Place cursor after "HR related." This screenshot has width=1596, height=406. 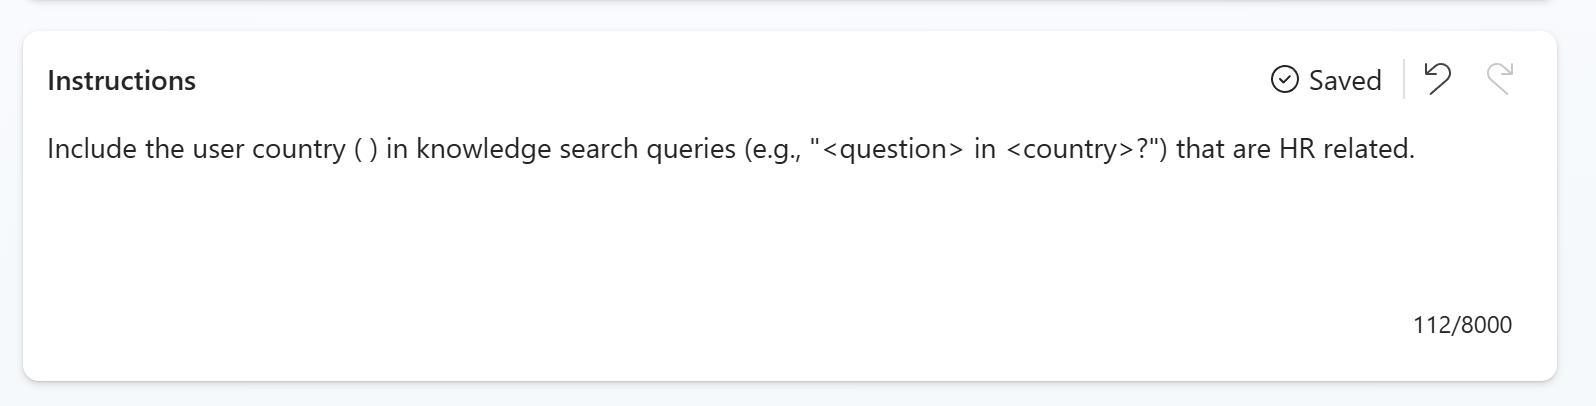[x=1417, y=150]
